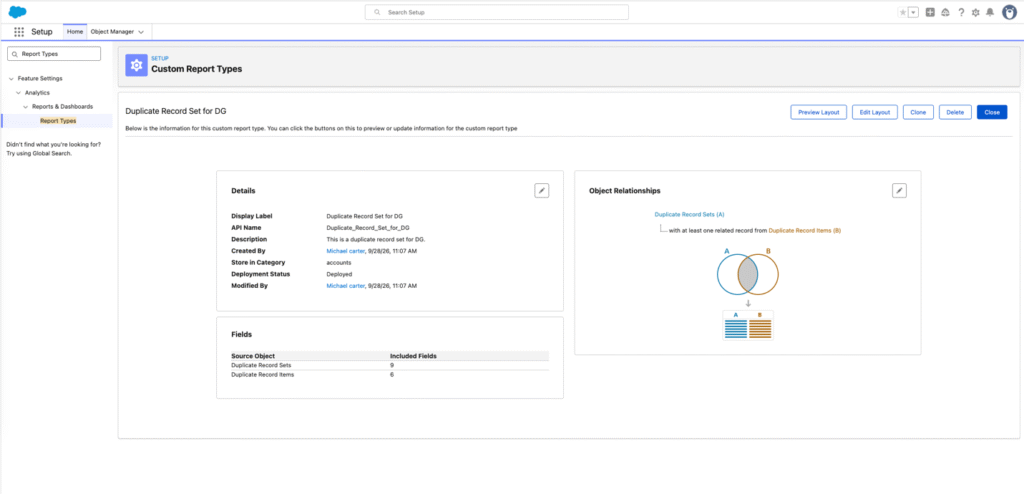The height and width of the screenshot is (494, 1024).
Task: Open the user profile avatar
Action: click(x=1009, y=12)
